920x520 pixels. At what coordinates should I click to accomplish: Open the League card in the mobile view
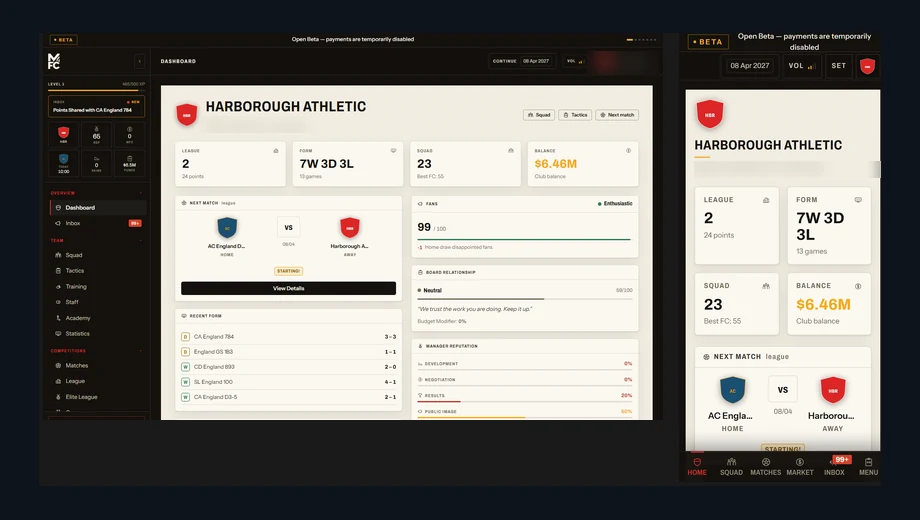[736, 225]
